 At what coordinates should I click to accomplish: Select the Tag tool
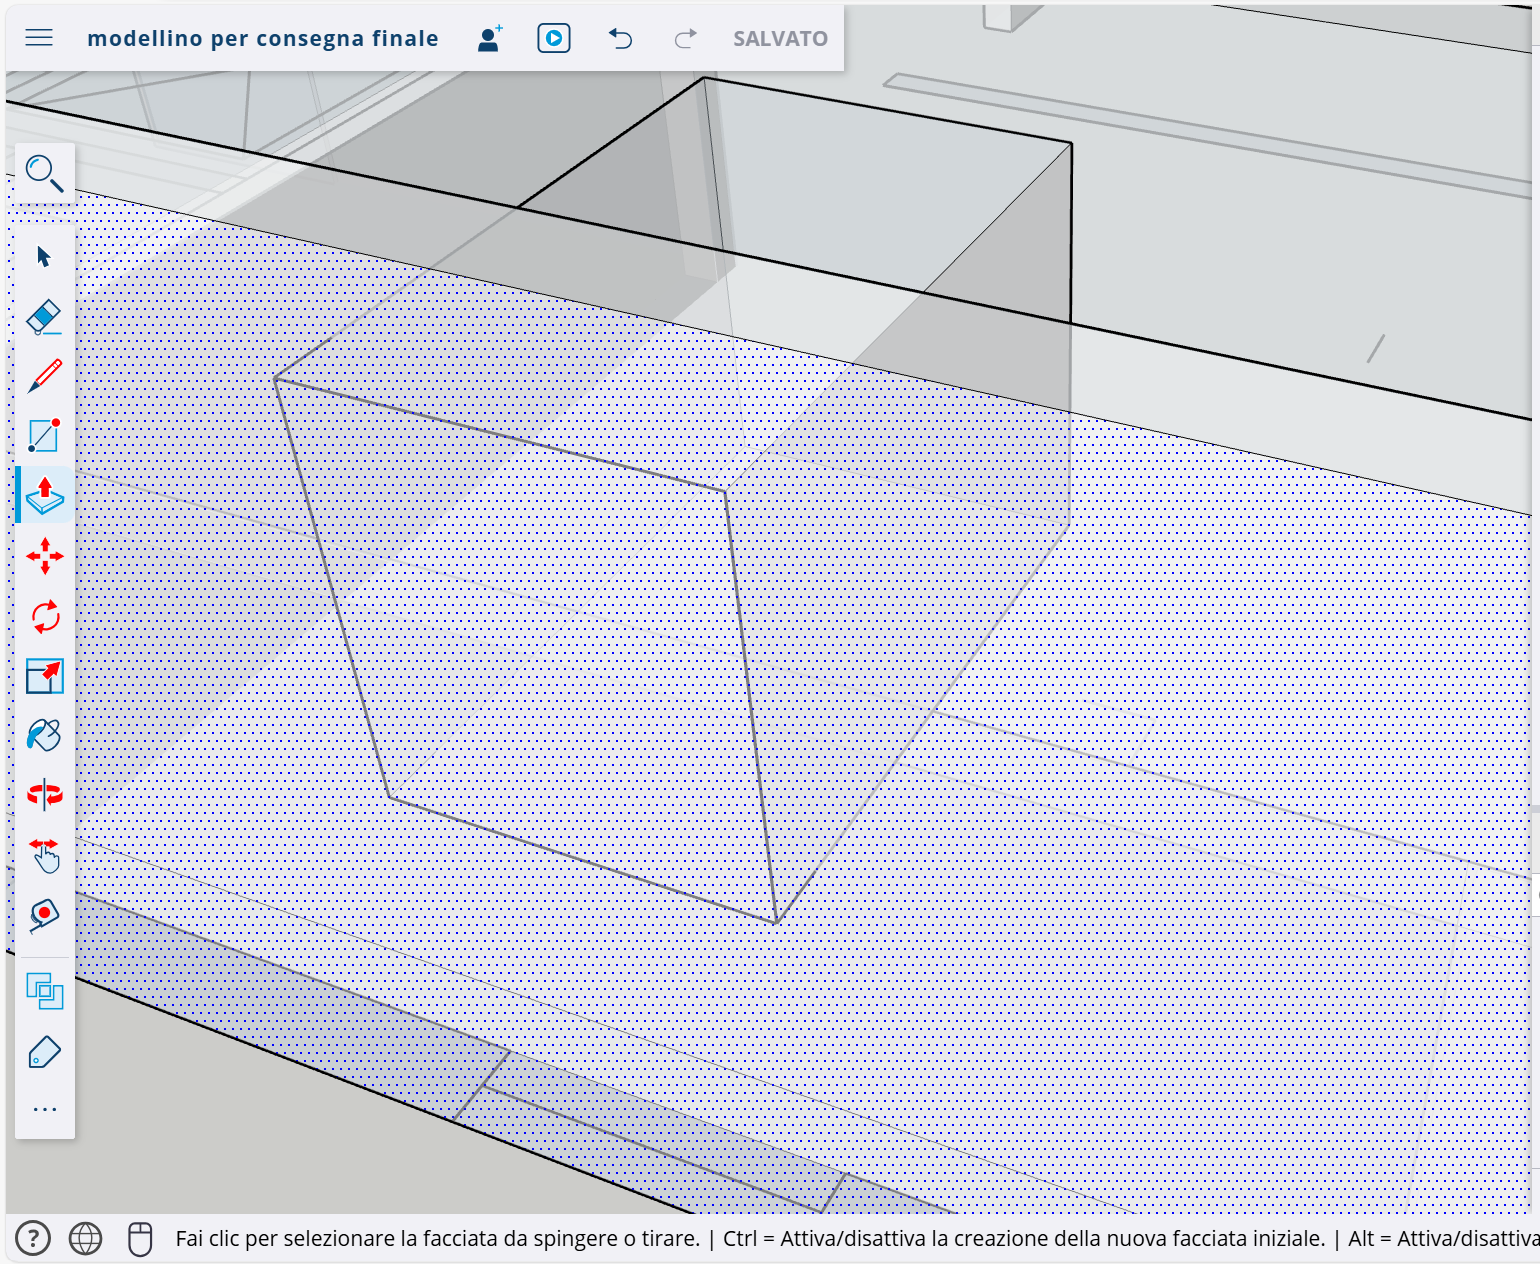pos(44,1052)
